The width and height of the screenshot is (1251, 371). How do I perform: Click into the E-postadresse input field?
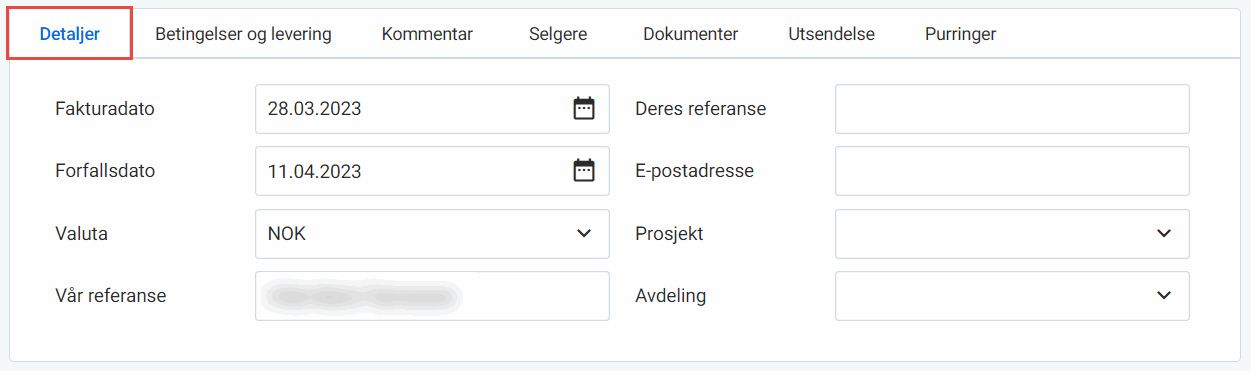(1012, 171)
